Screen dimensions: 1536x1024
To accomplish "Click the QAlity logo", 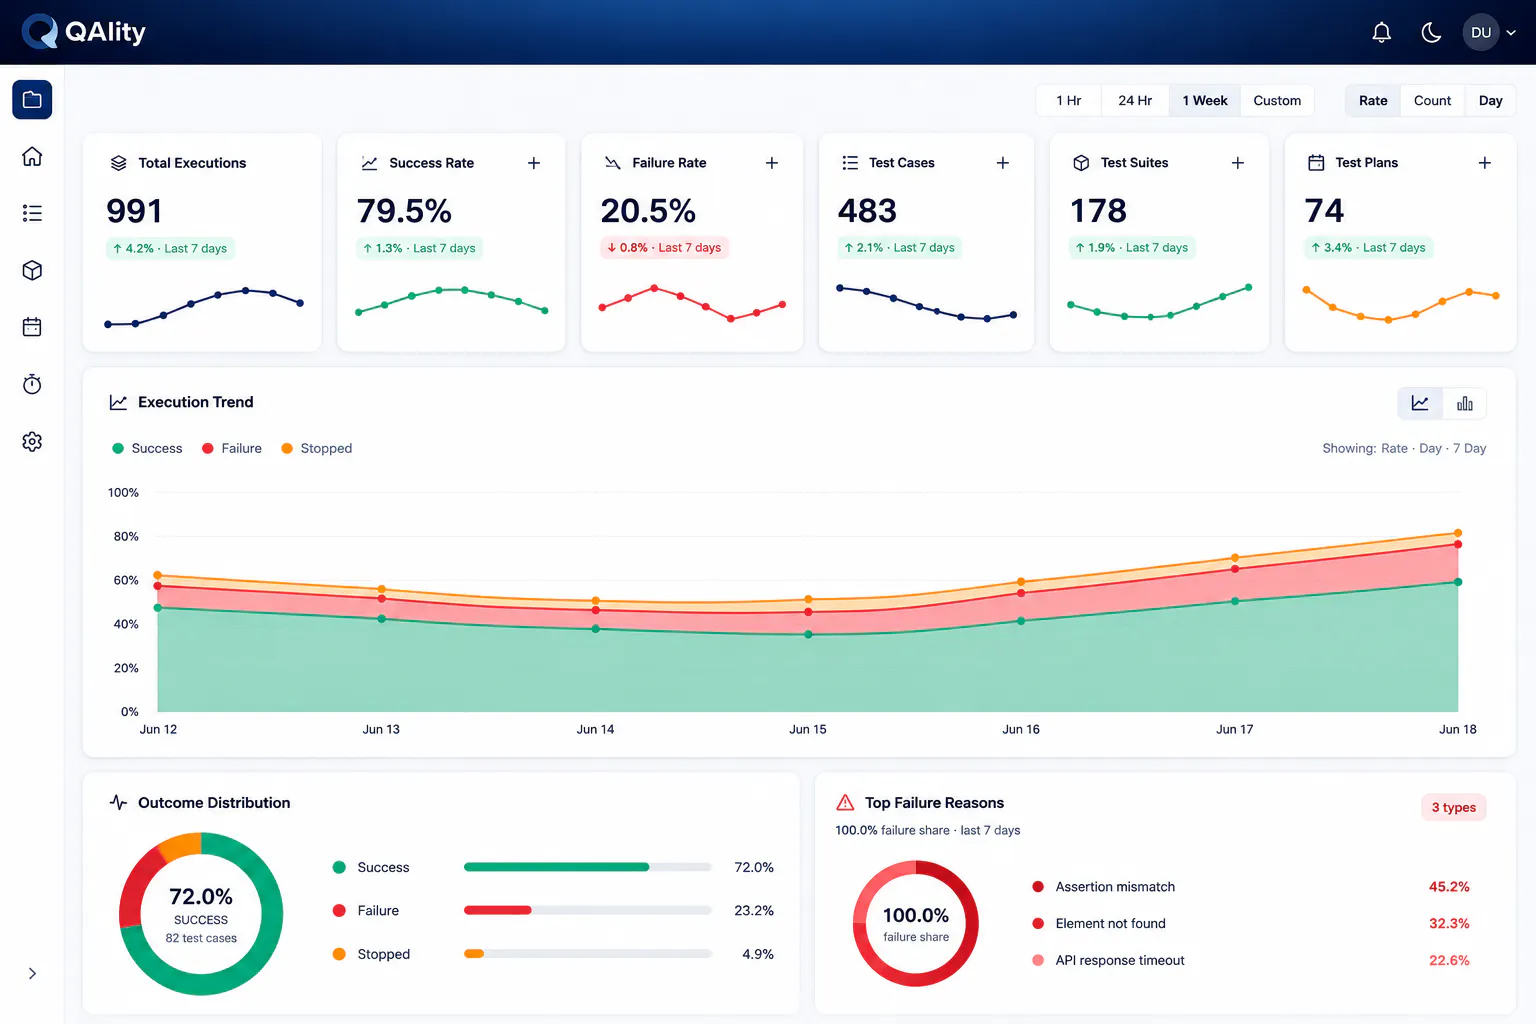I will [x=85, y=32].
